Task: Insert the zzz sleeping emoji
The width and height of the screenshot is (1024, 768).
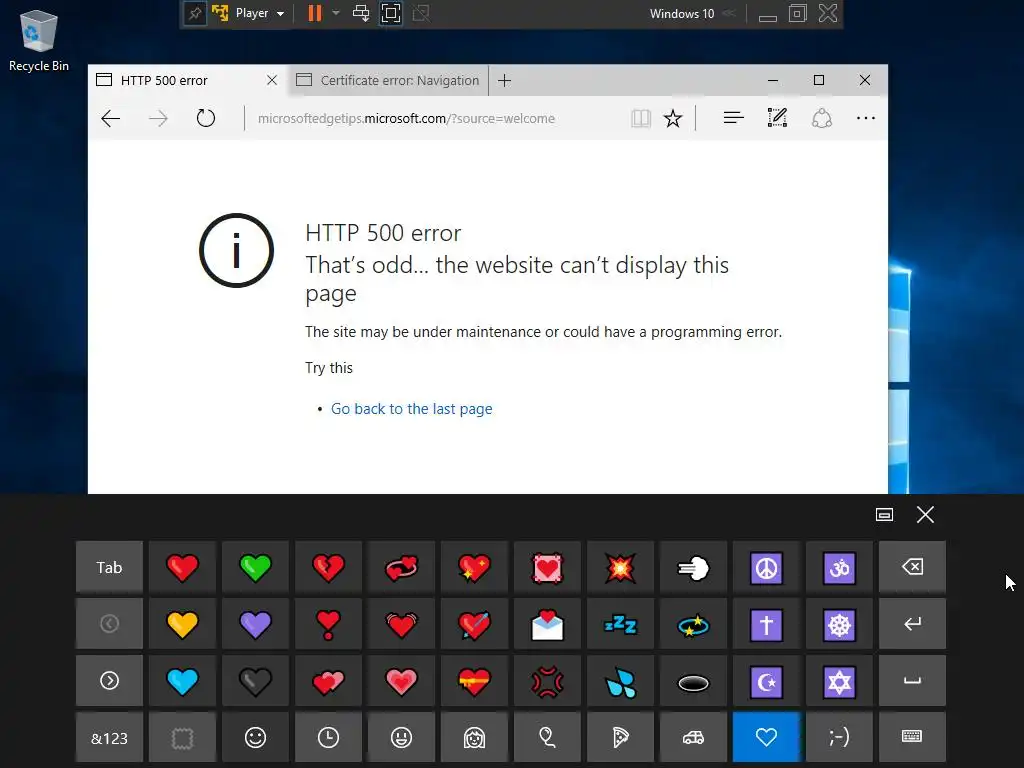Action: (620, 624)
